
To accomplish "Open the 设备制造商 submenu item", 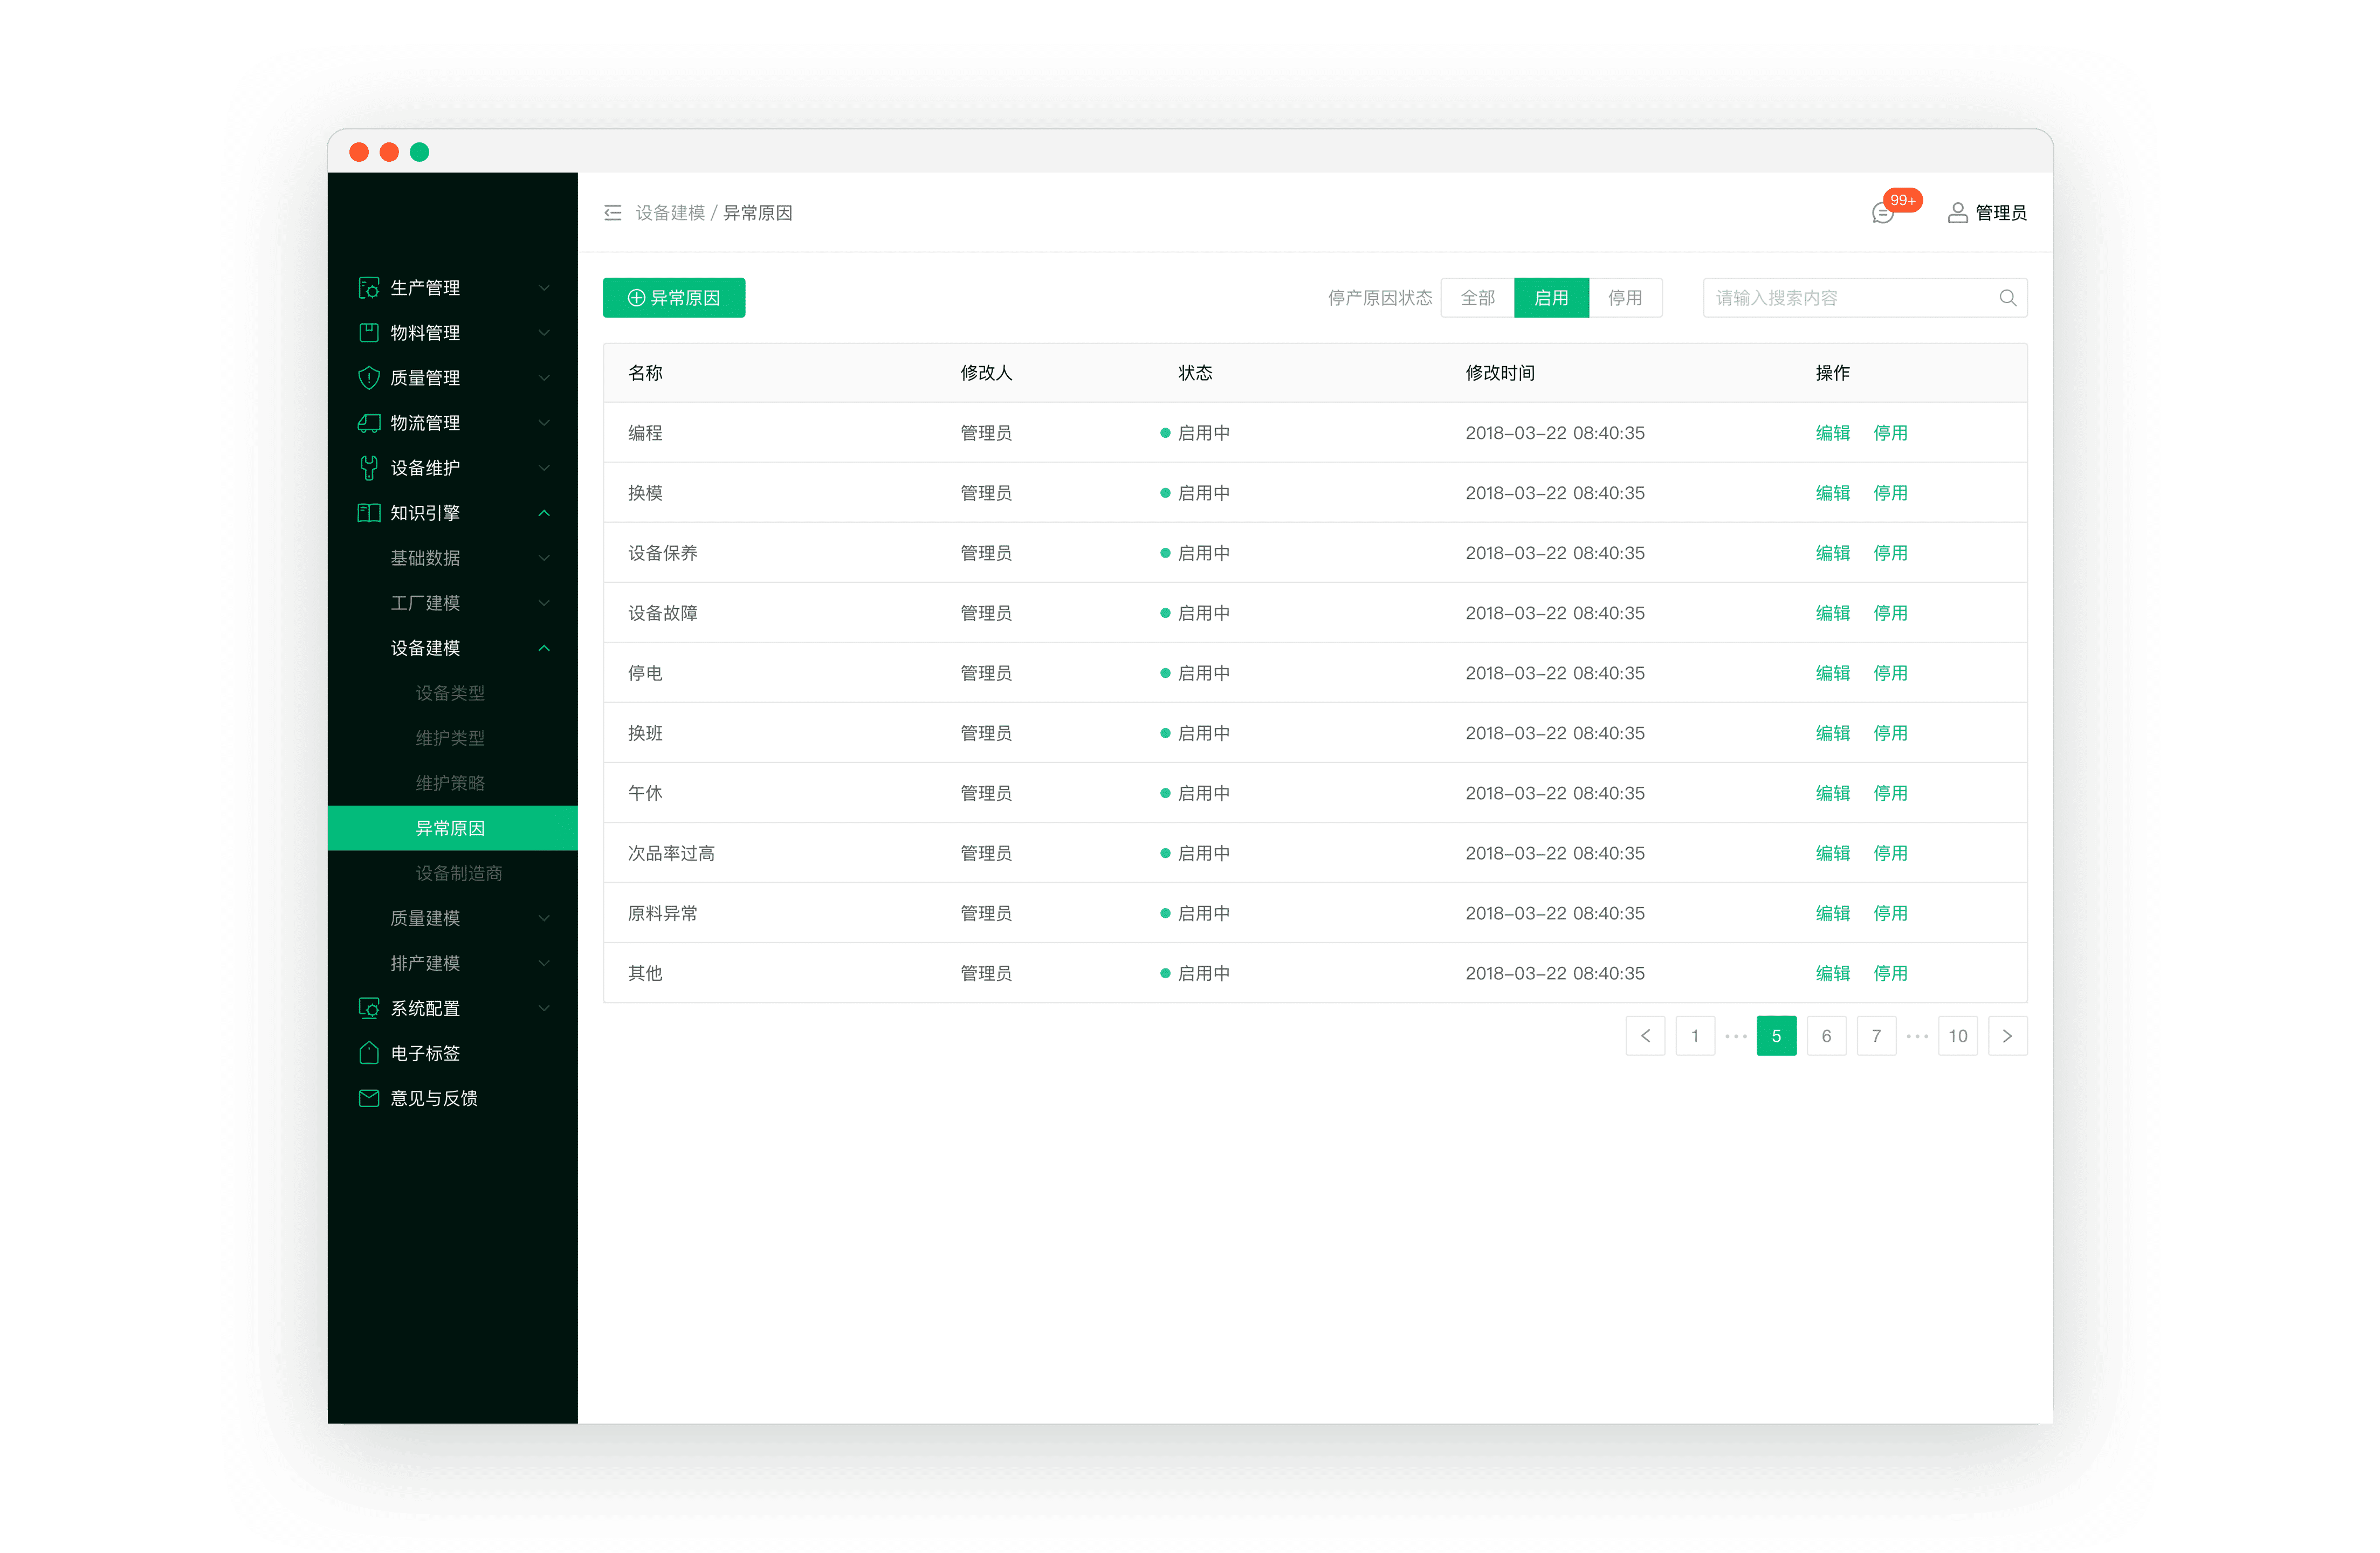I will (x=459, y=873).
